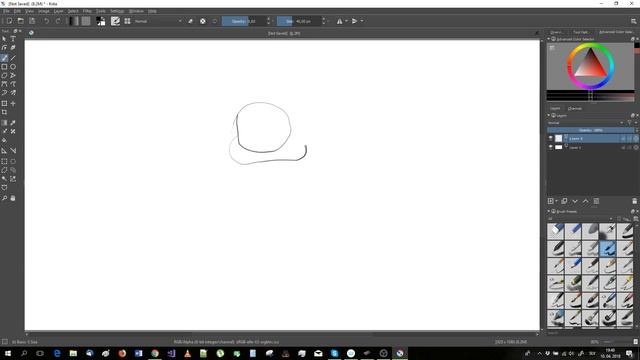Viewport: 640px width, 360px height.
Task: Open the Chrome icon in the taskbar
Action: (x=155, y=353)
